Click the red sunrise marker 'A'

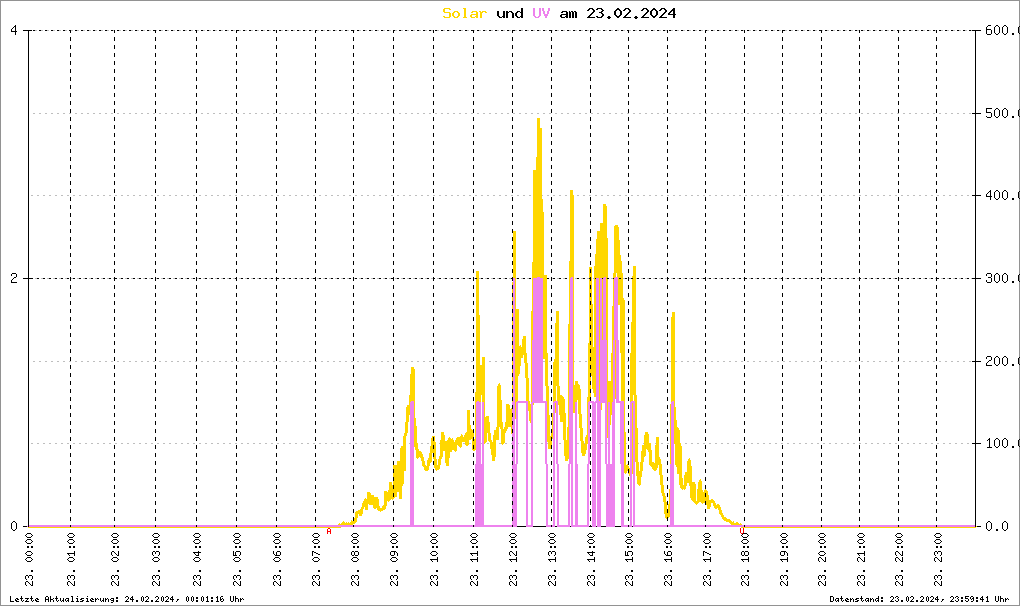click(329, 531)
